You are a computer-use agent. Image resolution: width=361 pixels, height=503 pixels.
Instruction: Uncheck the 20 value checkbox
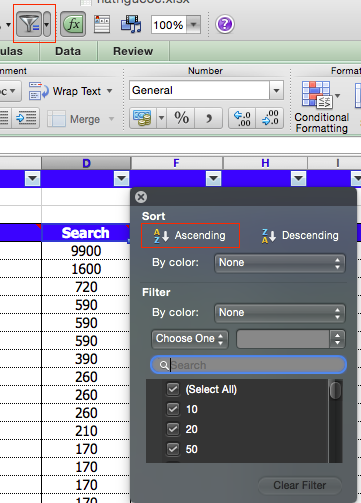pos(173,429)
